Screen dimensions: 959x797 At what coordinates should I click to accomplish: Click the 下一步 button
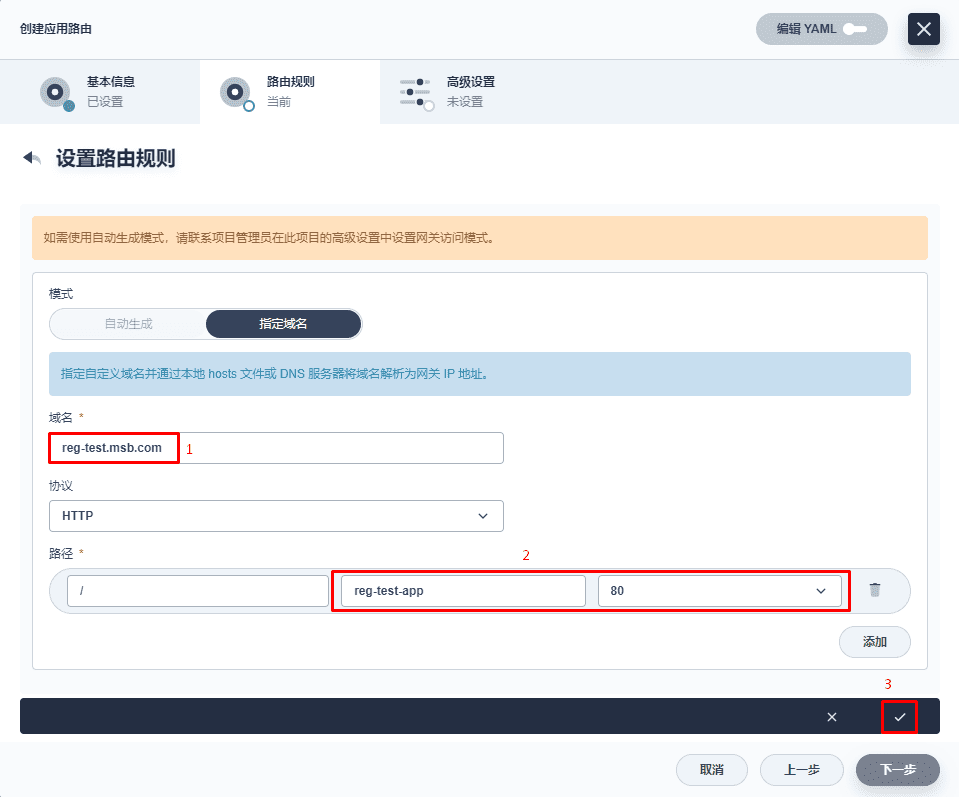pyautogui.click(x=898, y=769)
